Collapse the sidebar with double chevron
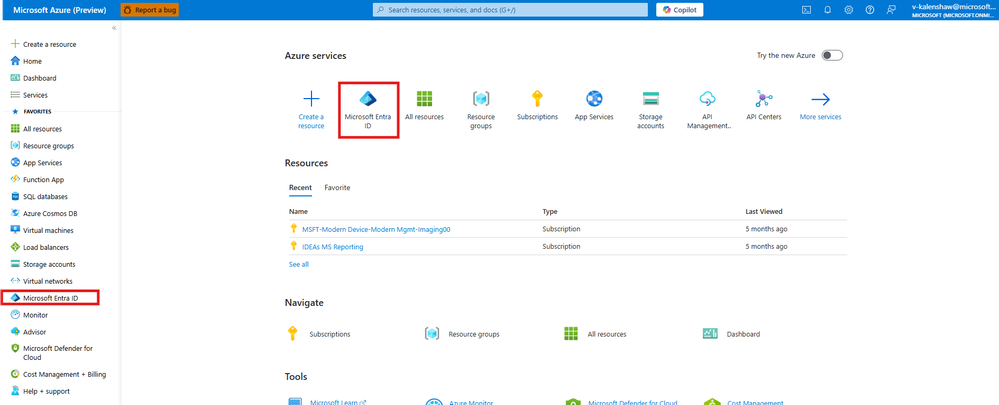 coord(114,28)
